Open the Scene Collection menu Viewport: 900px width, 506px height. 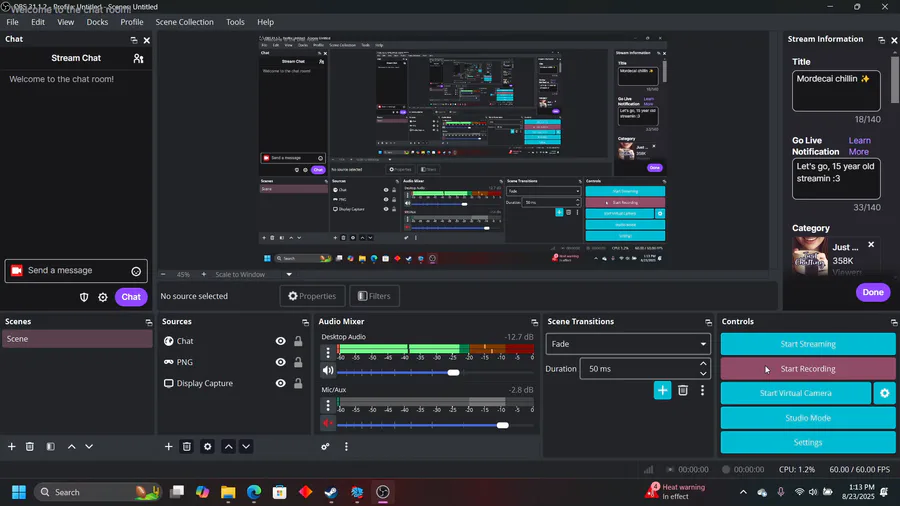tap(184, 22)
